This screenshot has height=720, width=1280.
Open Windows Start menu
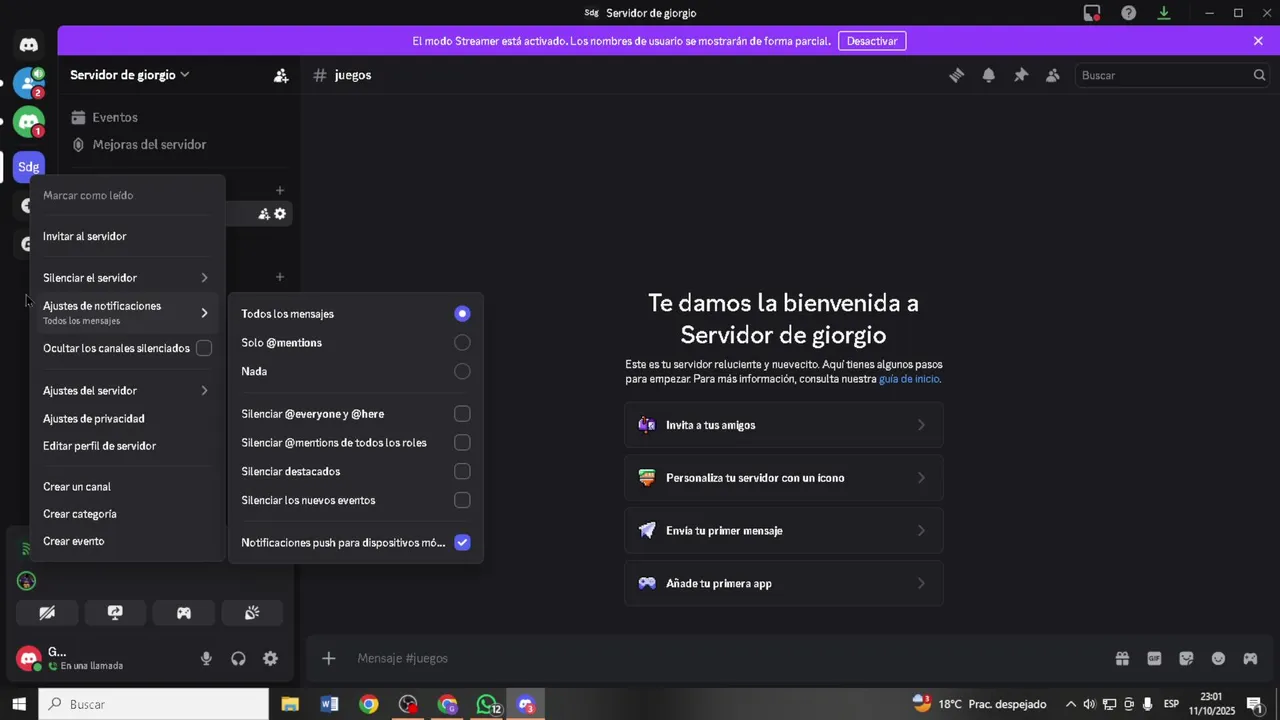(x=18, y=704)
